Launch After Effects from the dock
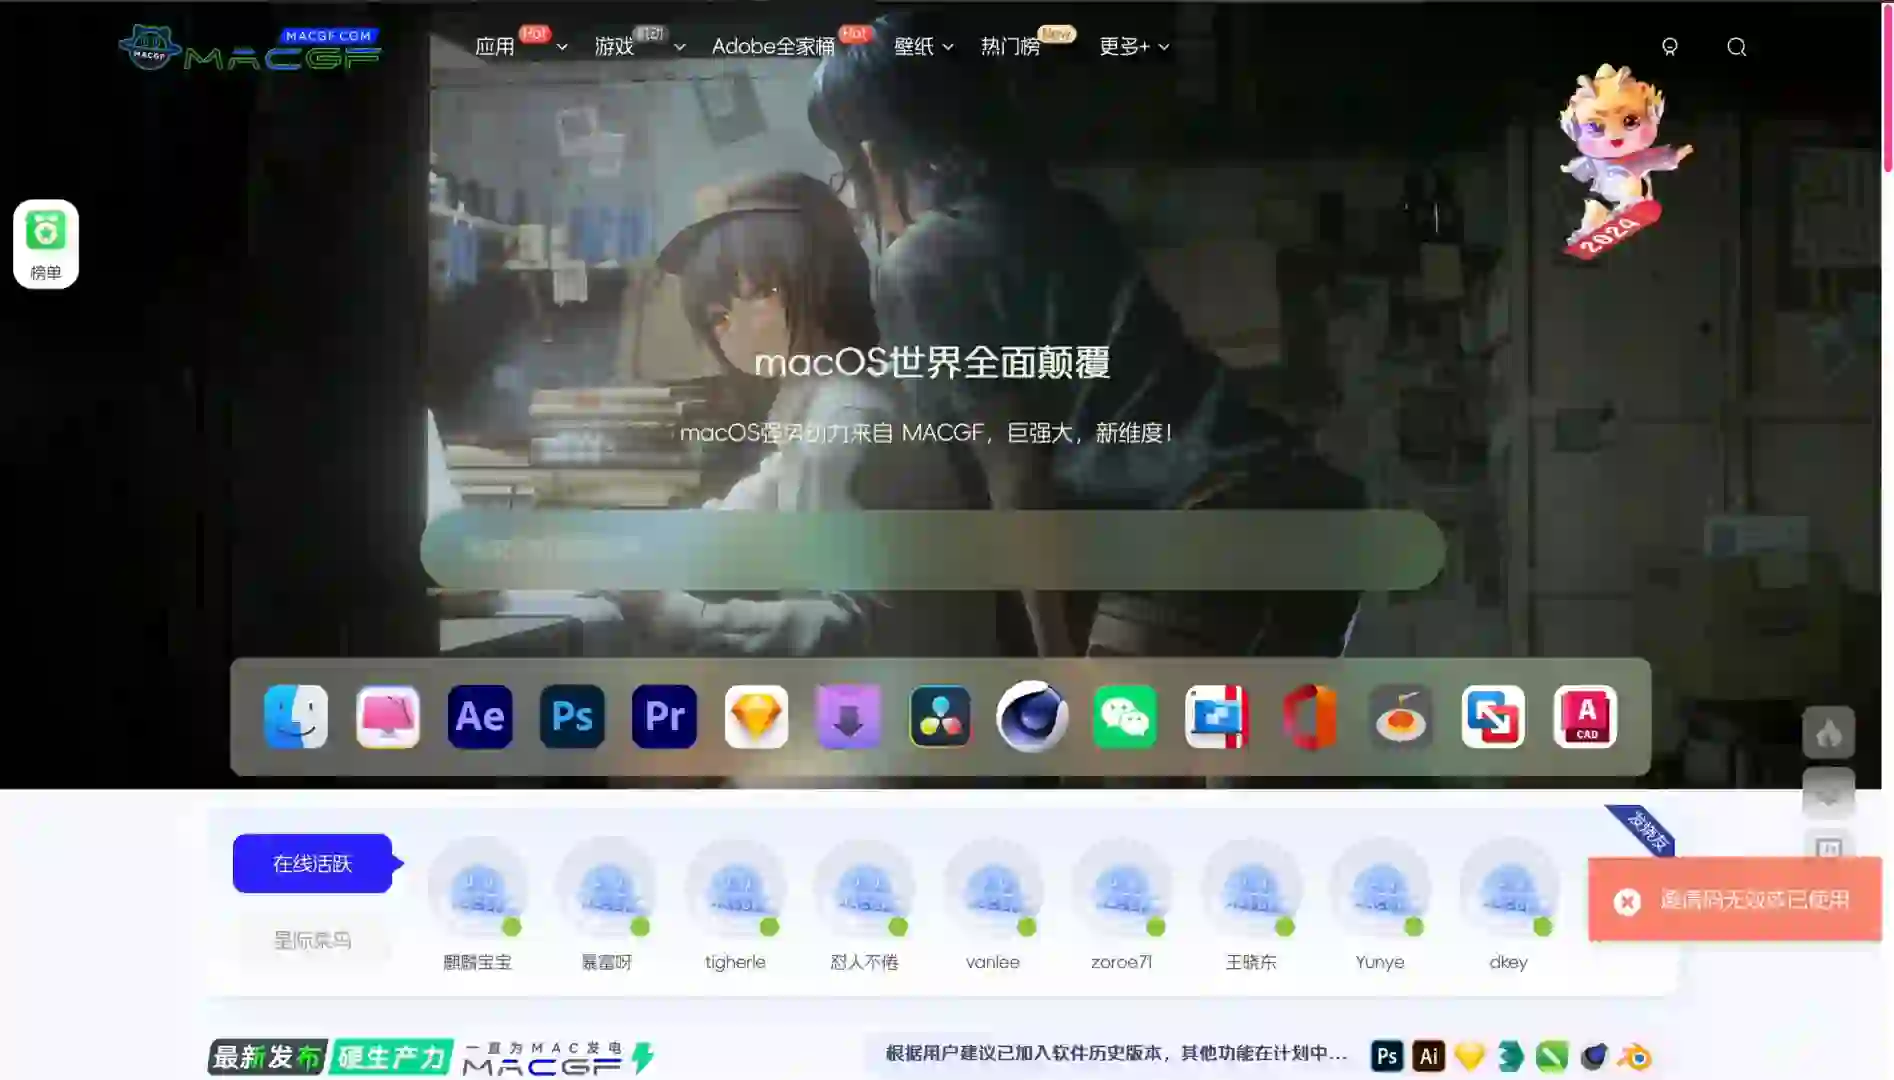1894x1080 pixels. (480, 716)
